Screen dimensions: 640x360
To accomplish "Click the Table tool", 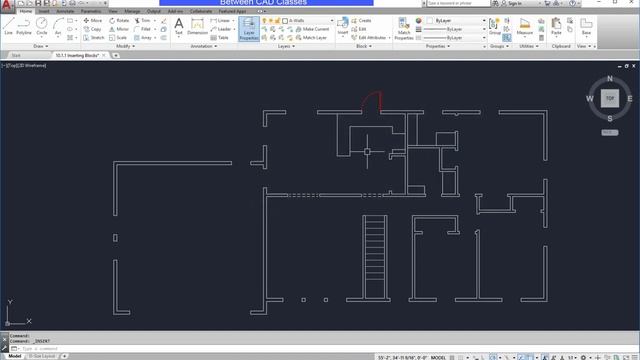I will [x=220, y=38].
